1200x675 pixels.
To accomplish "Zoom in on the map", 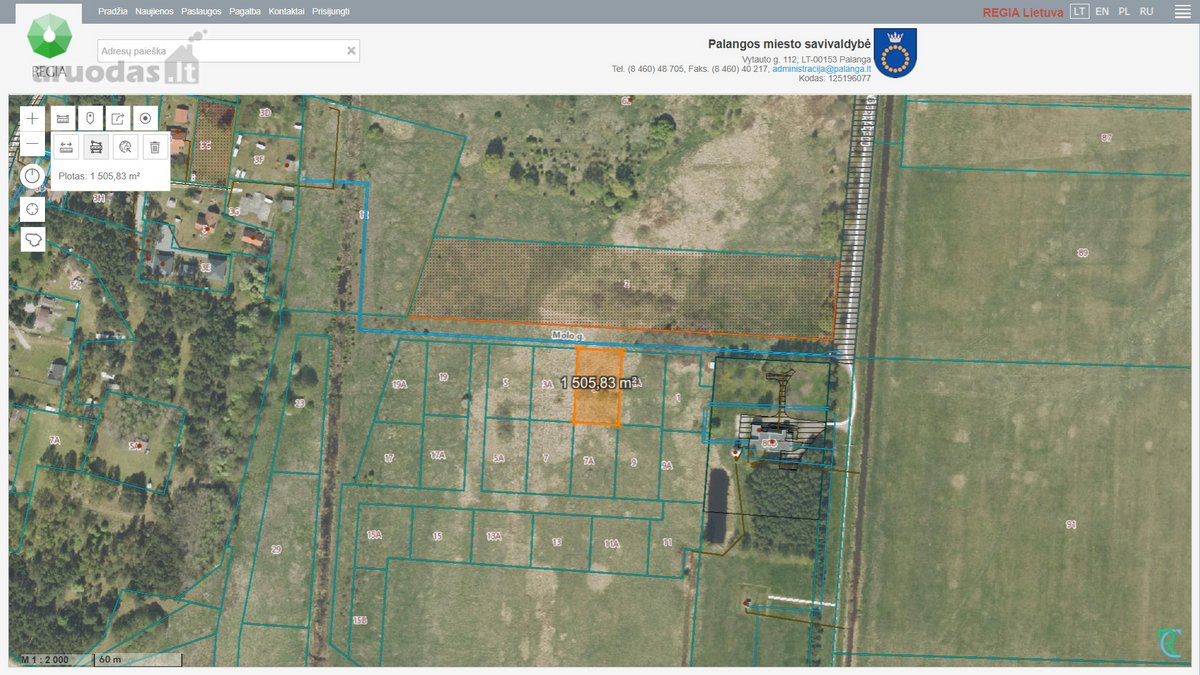I will click(33, 118).
